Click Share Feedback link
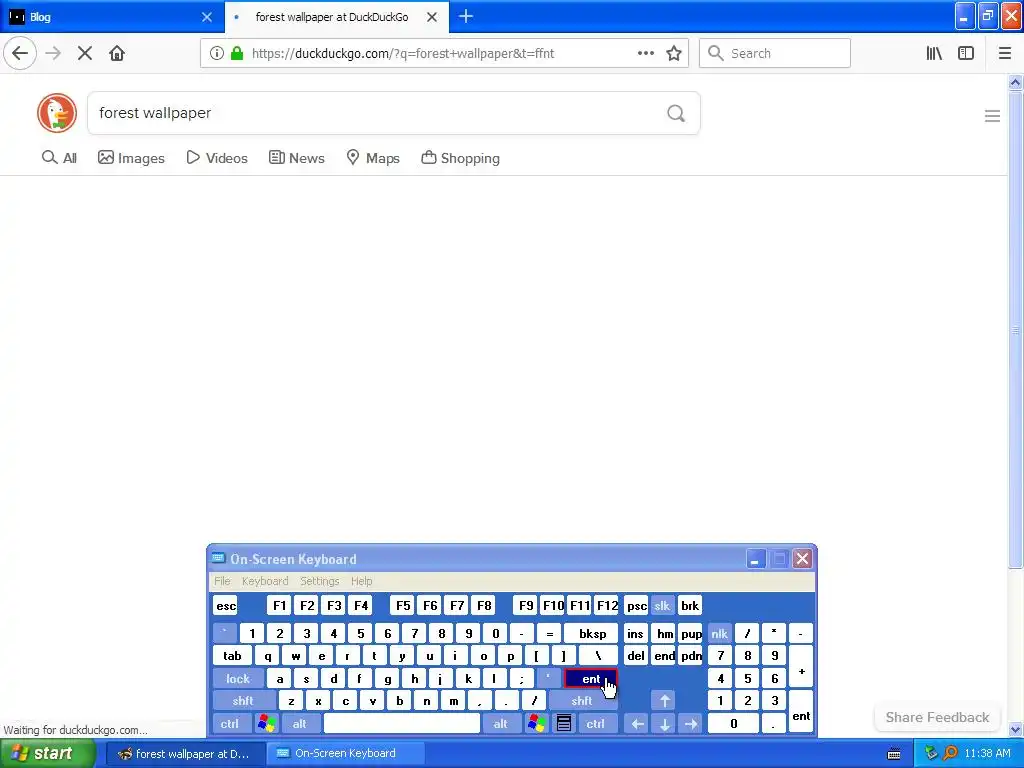Viewport: 1024px width, 768px height. tap(937, 717)
